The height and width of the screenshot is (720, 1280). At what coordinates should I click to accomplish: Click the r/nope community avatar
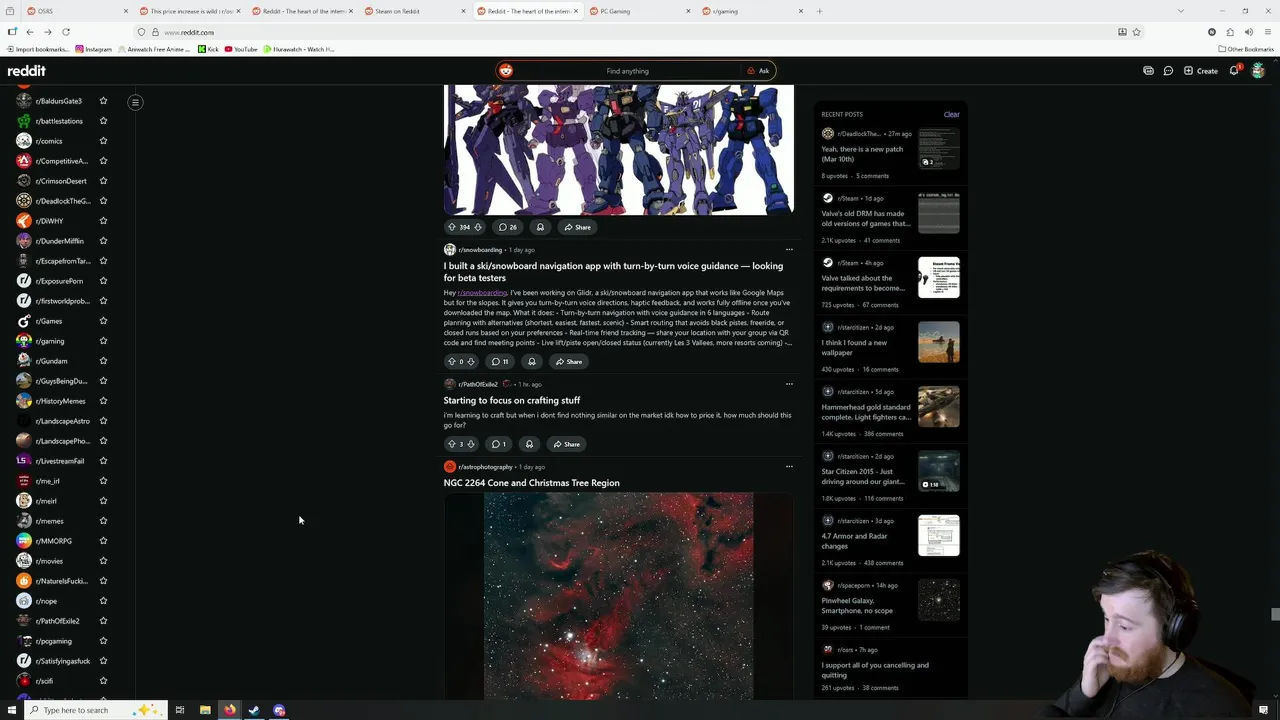(x=24, y=601)
